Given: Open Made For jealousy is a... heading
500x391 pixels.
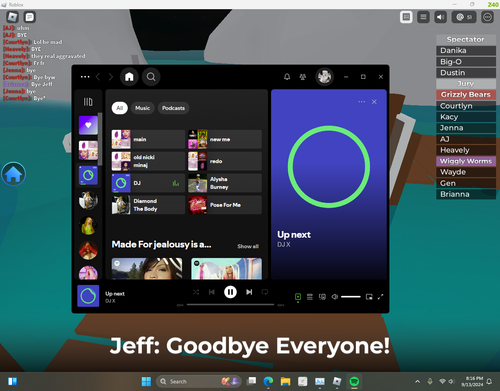Looking at the screenshot, I should [161, 245].
